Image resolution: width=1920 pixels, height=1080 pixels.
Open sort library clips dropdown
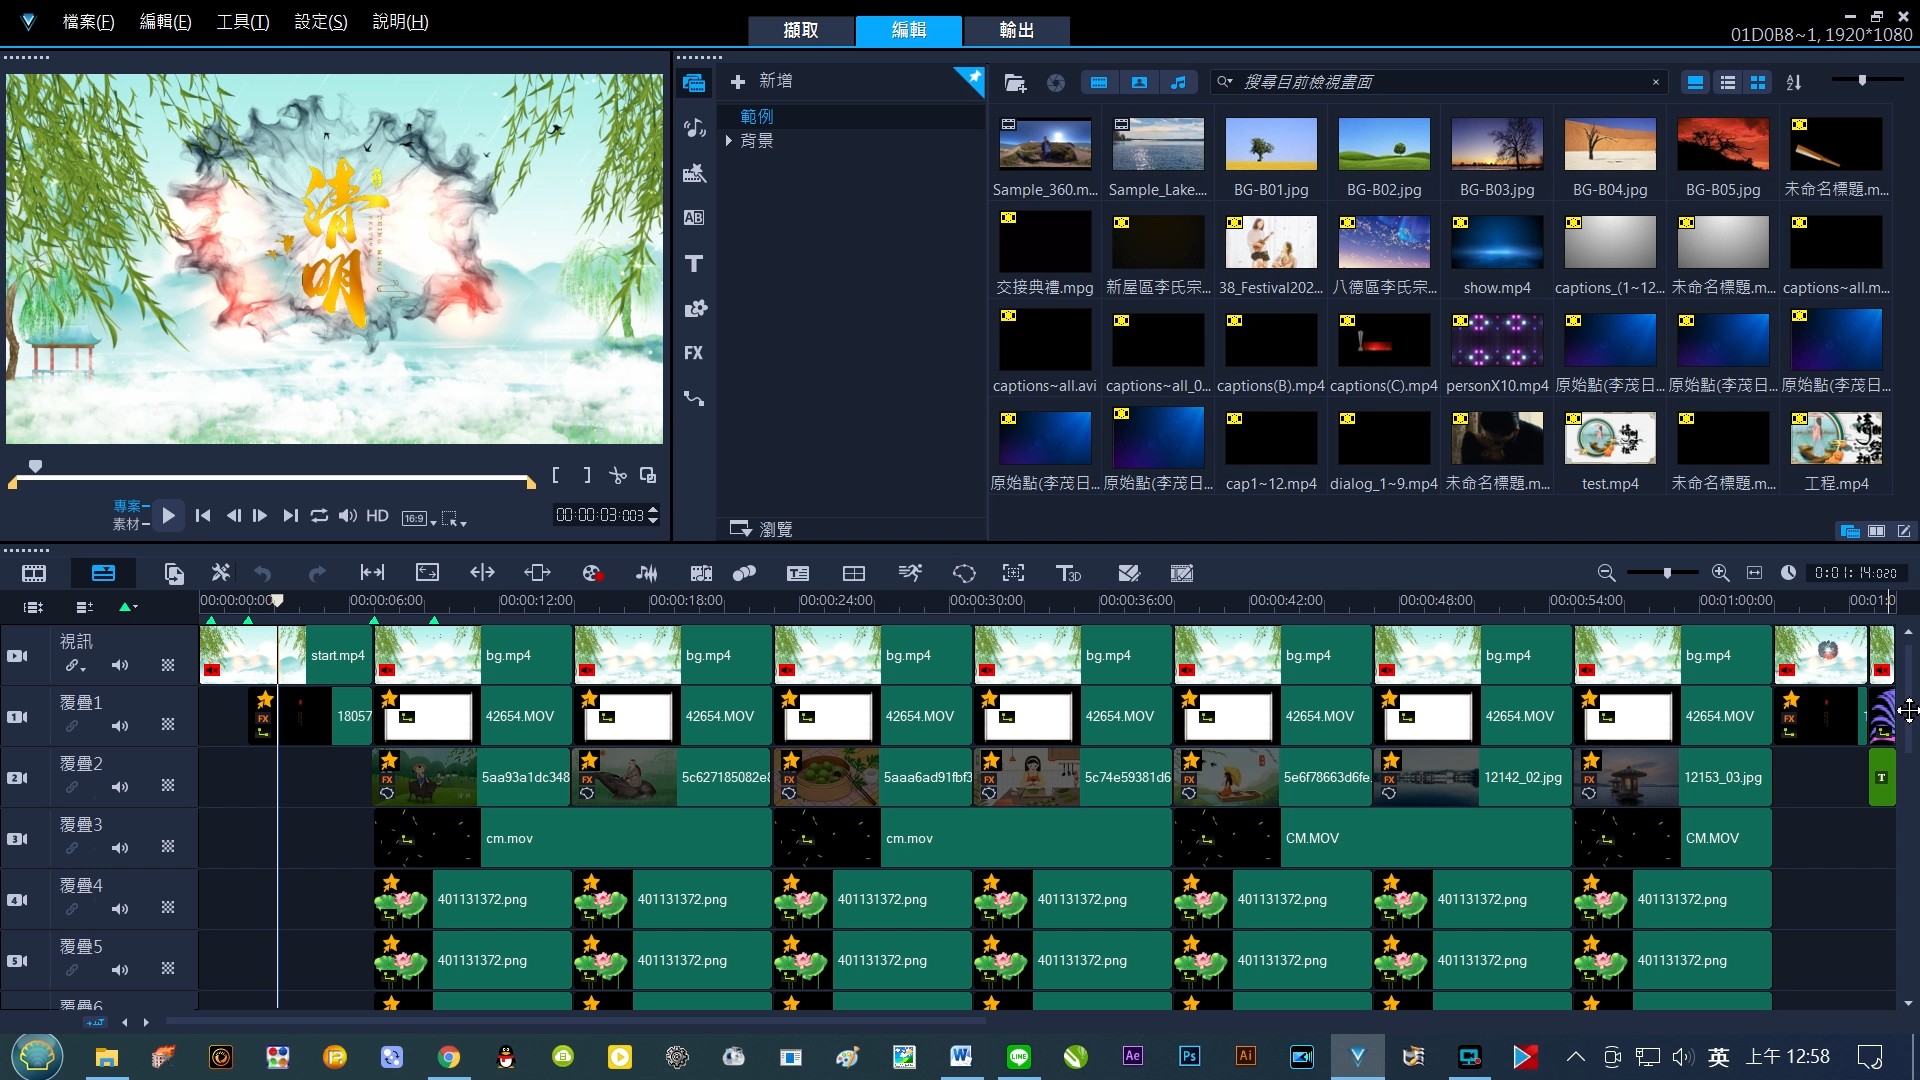pyautogui.click(x=1794, y=82)
